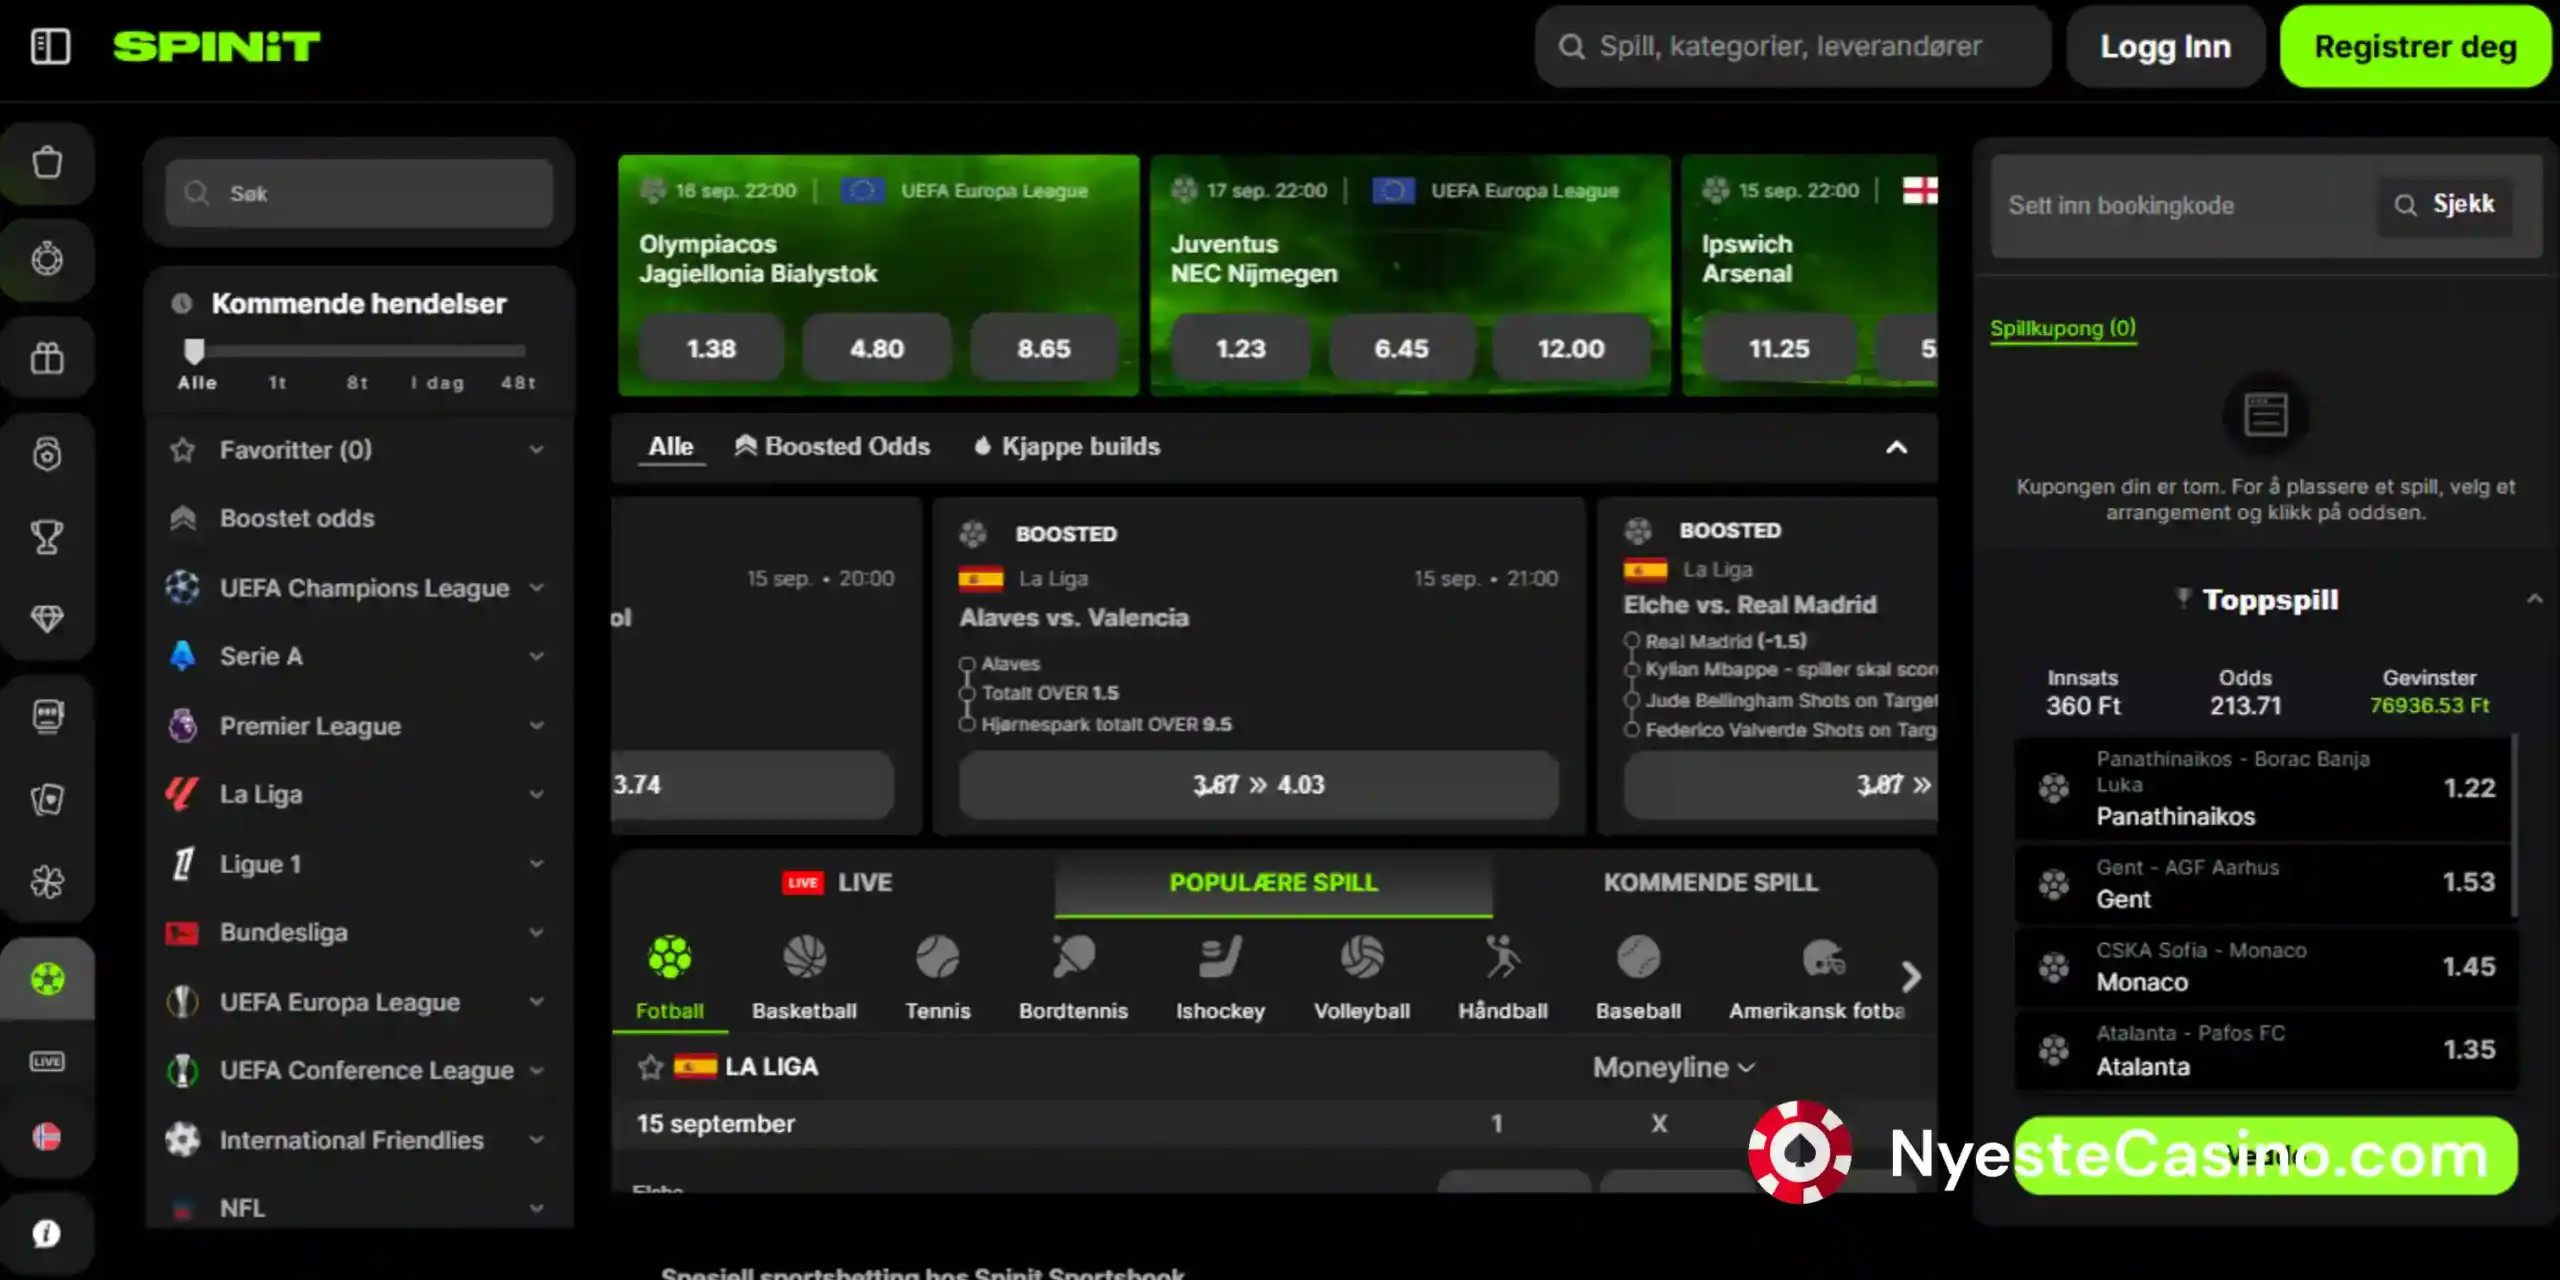Open the POPULÆRE SPILL tab
Screen dimensions: 2560x1280
[x=1273, y=882]
